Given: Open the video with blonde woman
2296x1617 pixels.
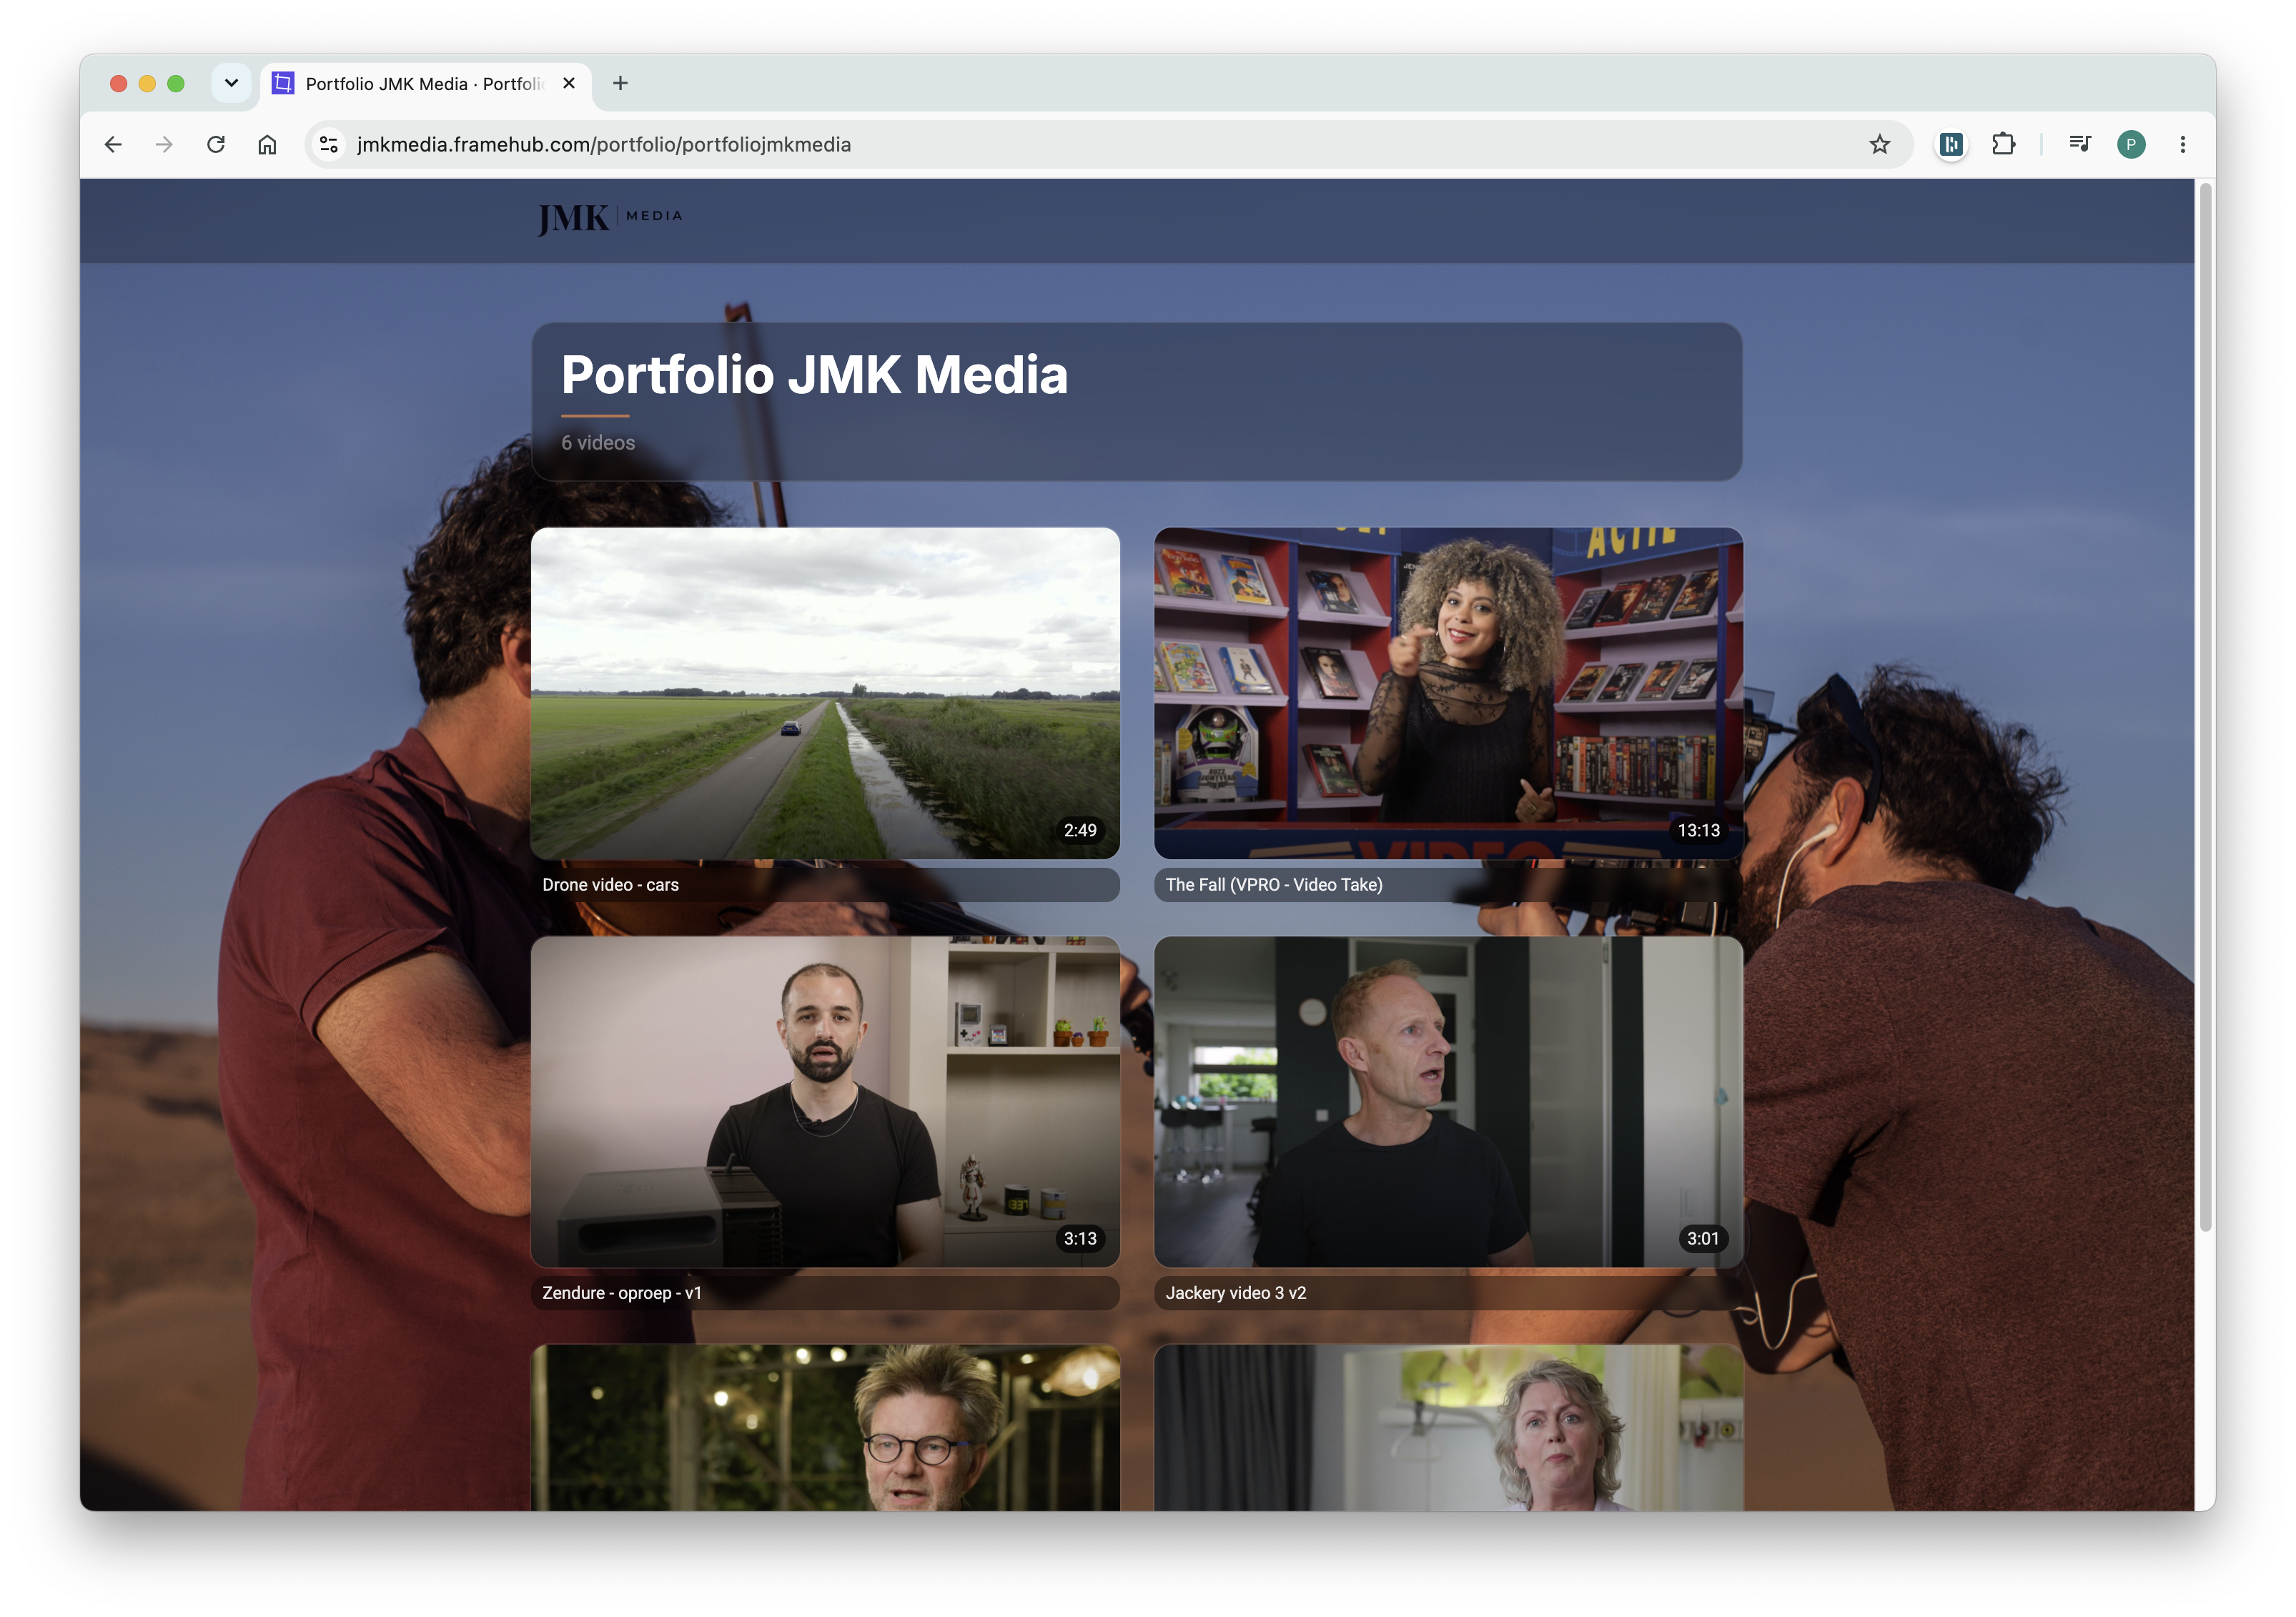Looking at the screenshot, I should point(1448,1428).
